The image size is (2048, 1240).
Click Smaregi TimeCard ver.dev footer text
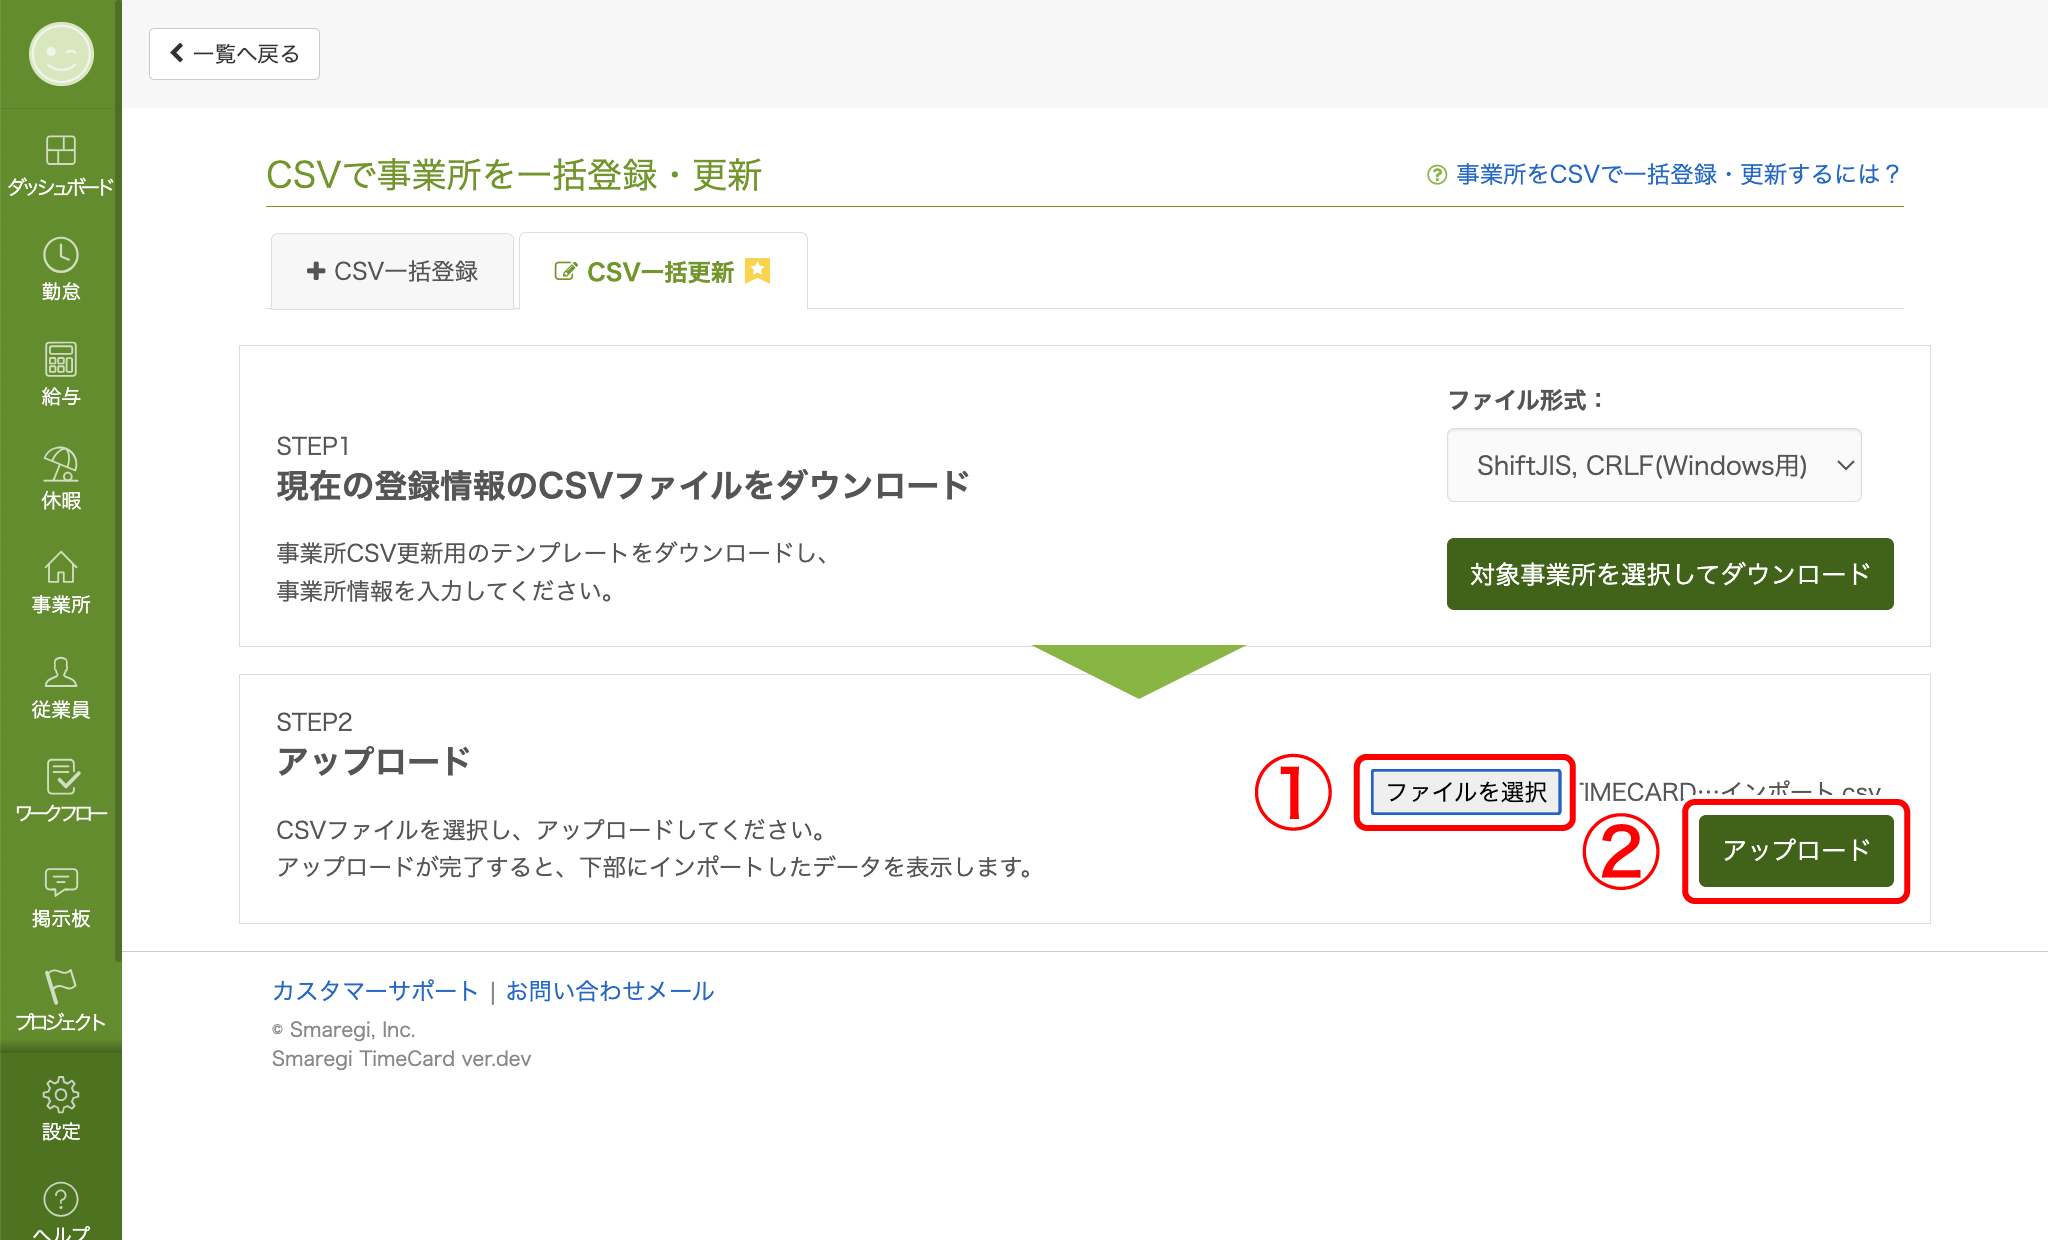coord(401,1058)
